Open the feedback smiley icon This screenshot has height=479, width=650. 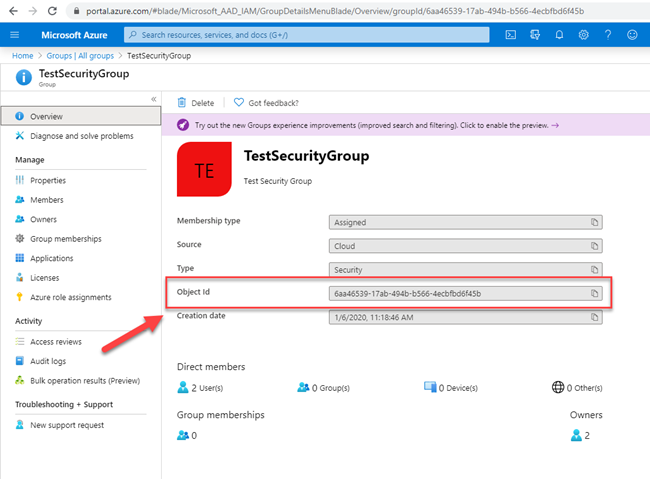click(x=632, y=35)
